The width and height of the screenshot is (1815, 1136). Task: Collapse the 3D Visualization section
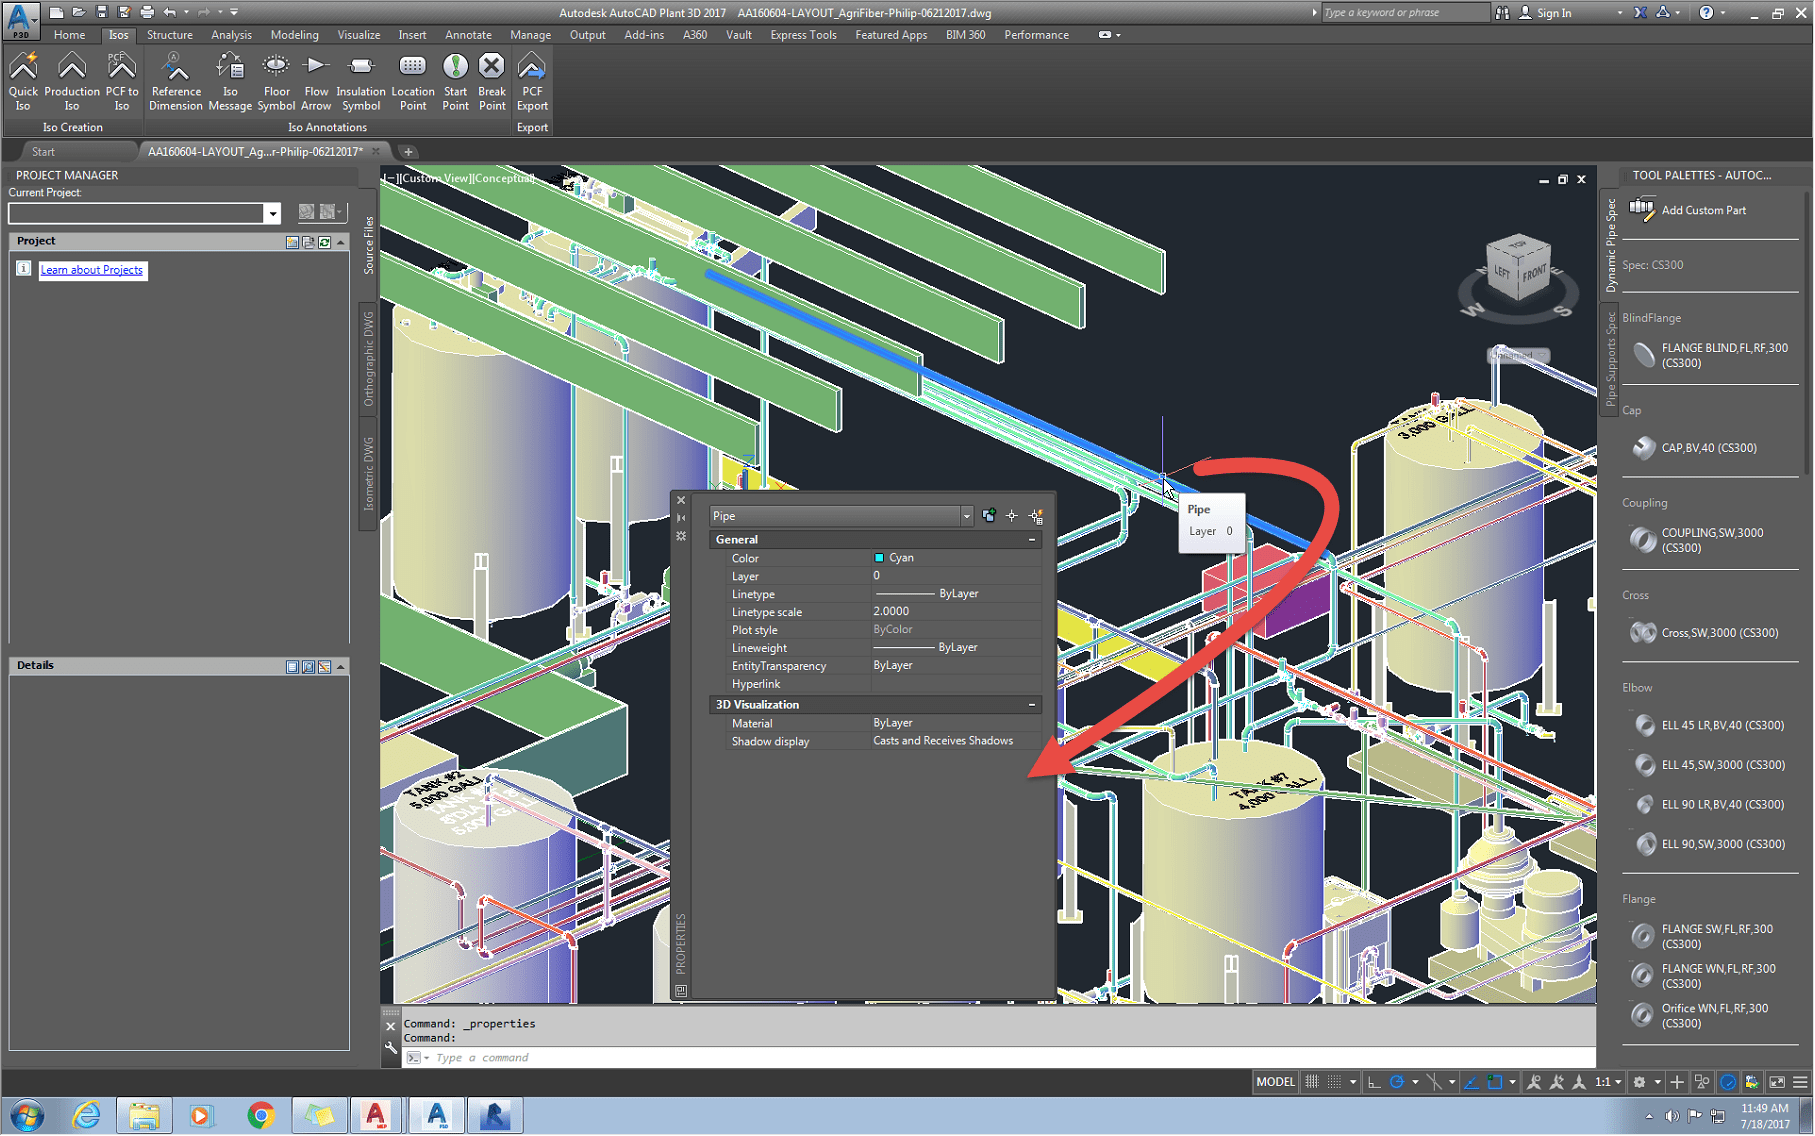[1032, 705]
